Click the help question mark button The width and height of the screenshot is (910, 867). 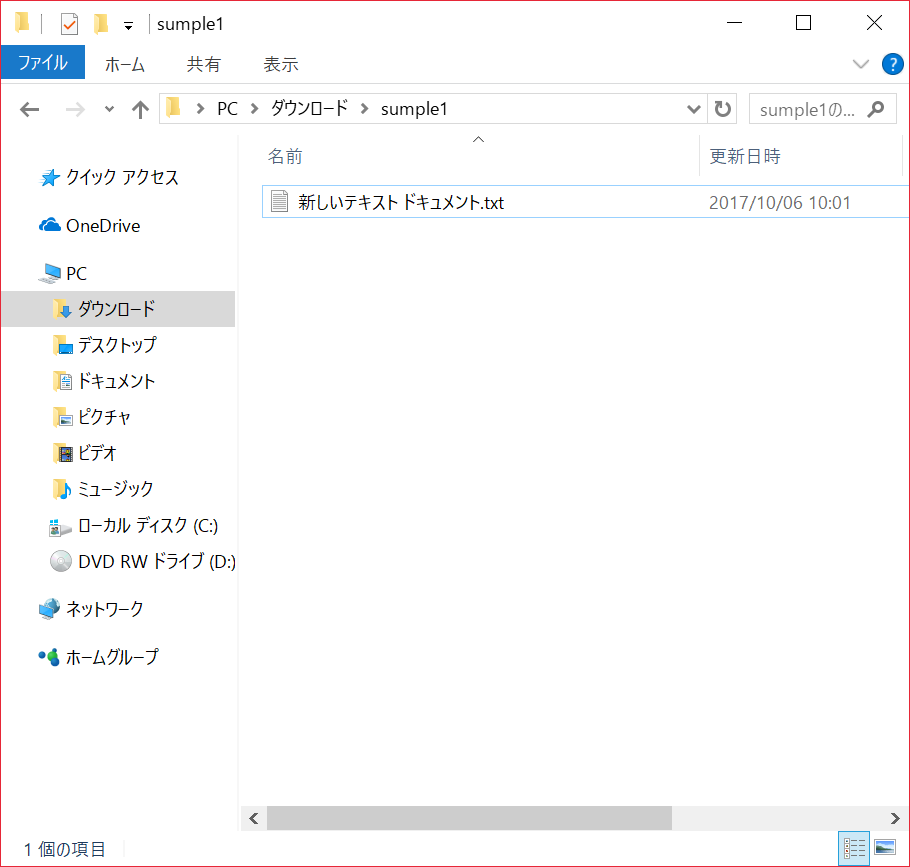(892, 63)
